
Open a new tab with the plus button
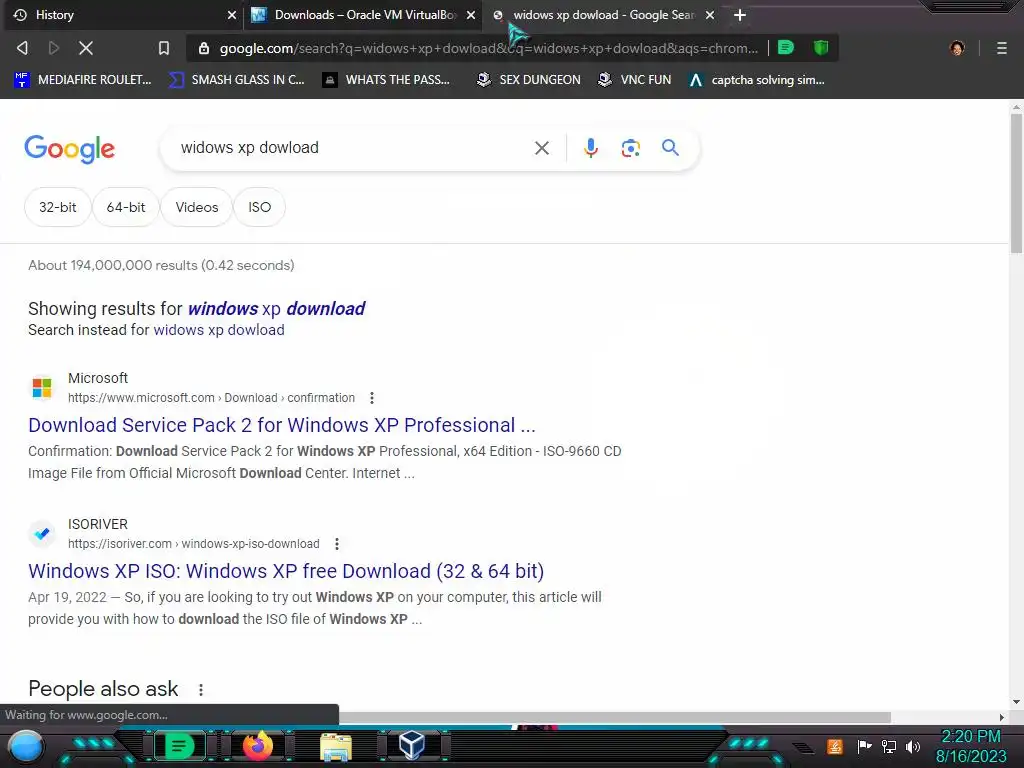click(739, 15)
